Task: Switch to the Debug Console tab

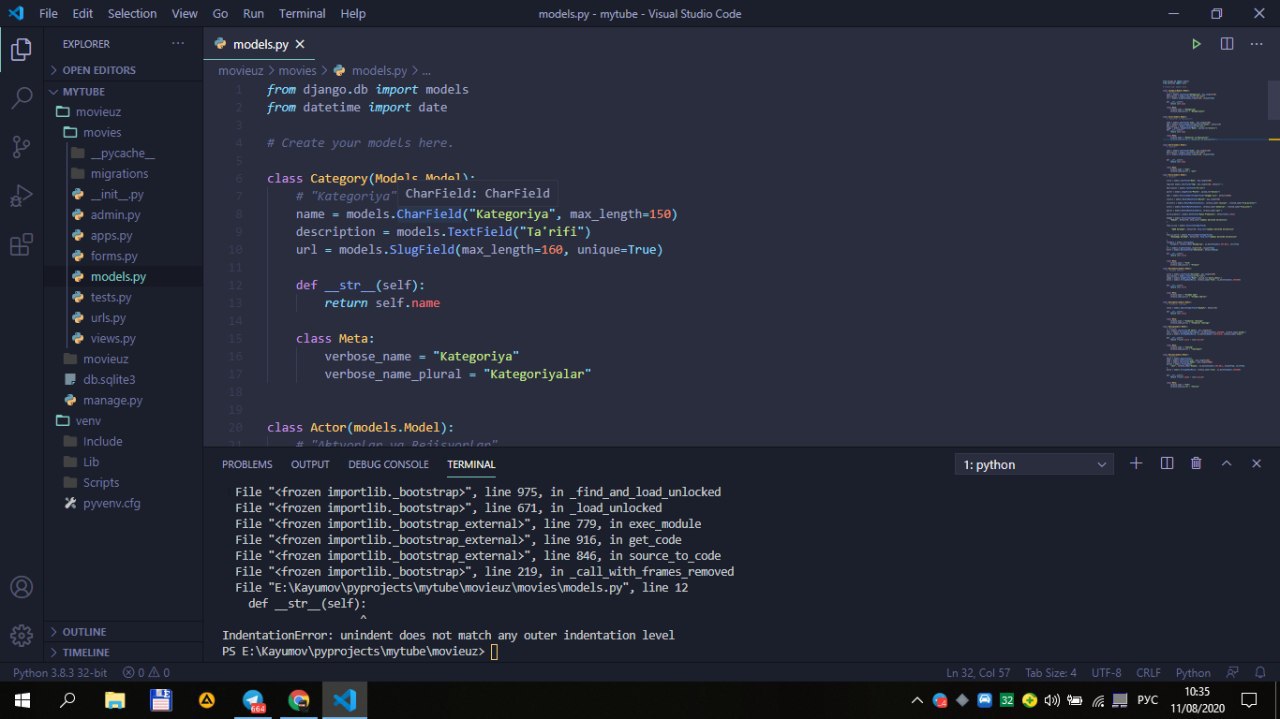Action: pyautogui.click(x=388, y=464)
